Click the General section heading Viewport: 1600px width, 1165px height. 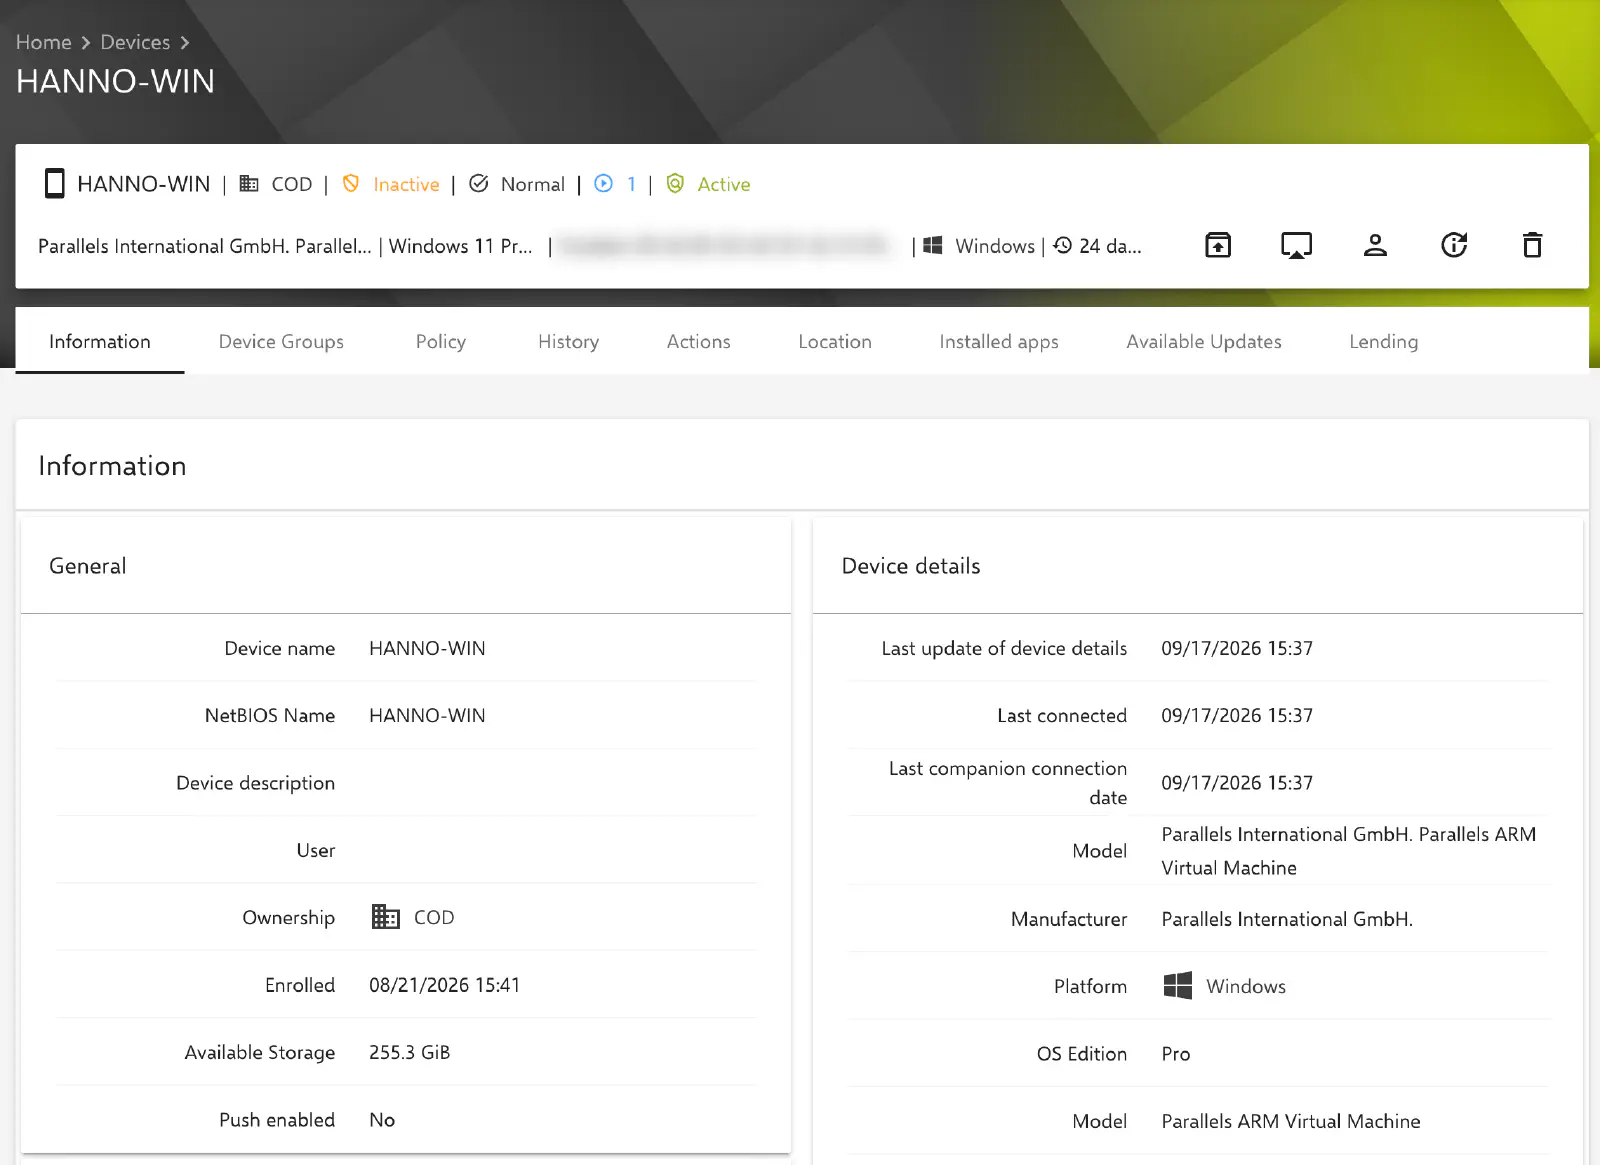tap(88, 566)
